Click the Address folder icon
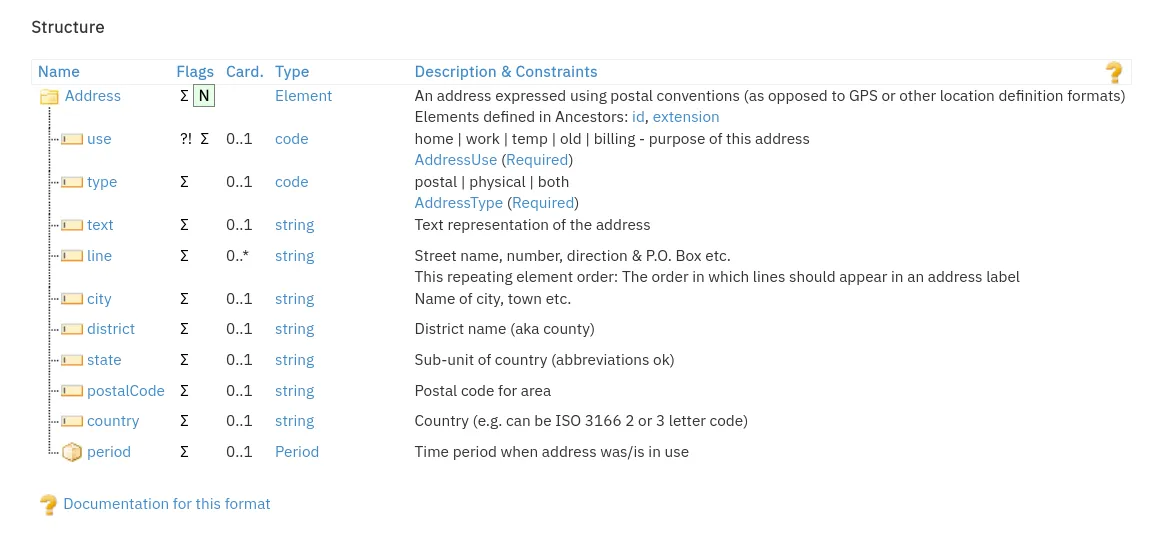 click(x=49, y=97)
